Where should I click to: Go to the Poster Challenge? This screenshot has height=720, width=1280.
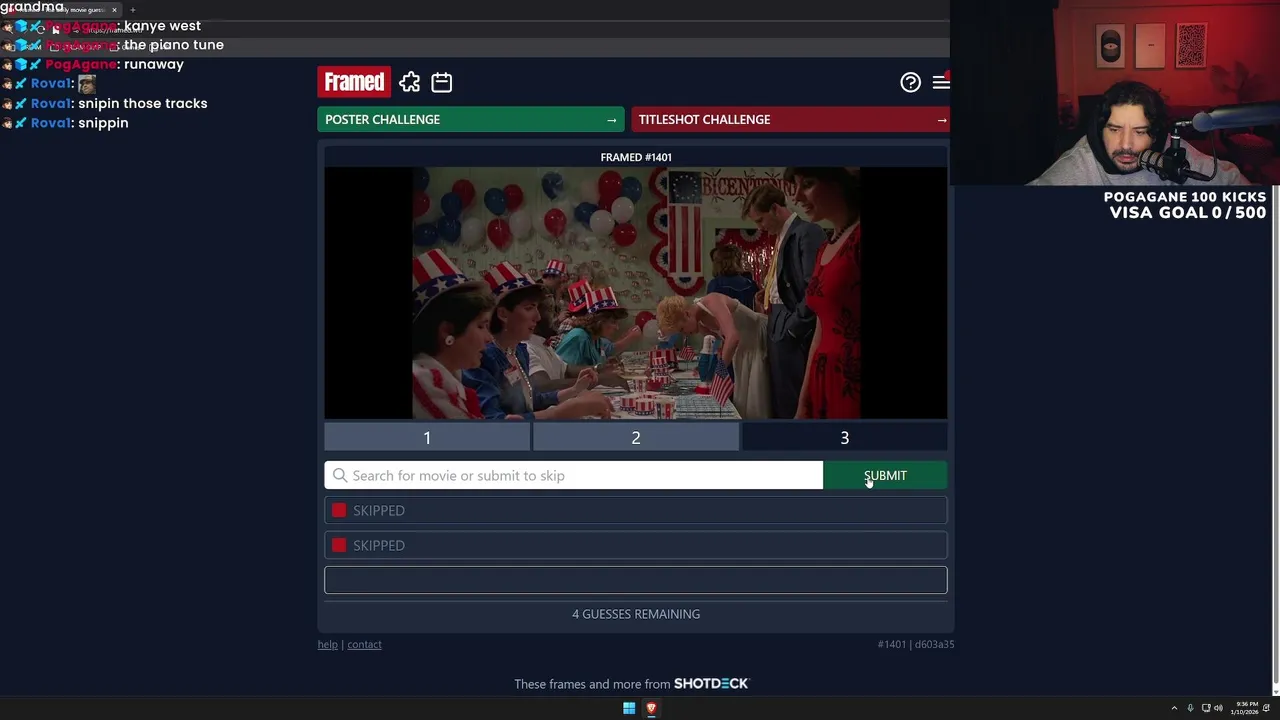470,120
